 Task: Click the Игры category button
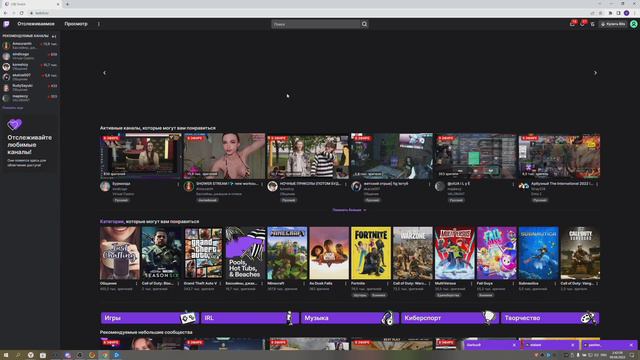point(149,318)
